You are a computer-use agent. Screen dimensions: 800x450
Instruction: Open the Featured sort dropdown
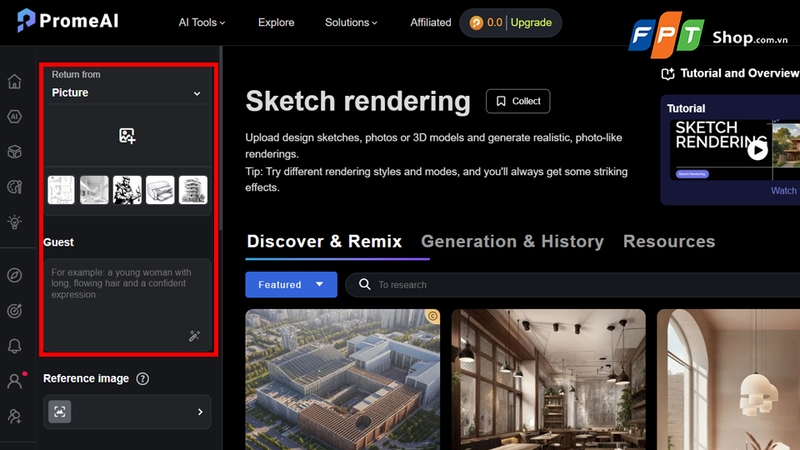[x=291, y=285]
